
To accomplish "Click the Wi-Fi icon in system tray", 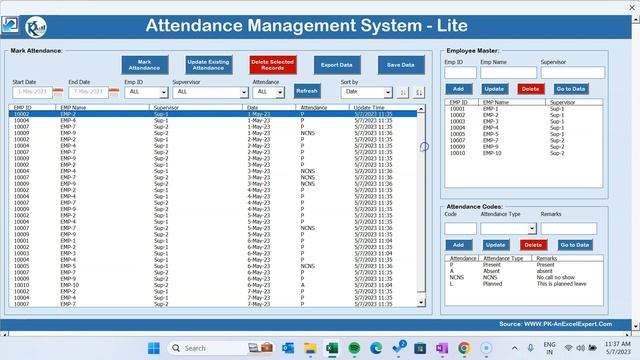I will (568, 348).
